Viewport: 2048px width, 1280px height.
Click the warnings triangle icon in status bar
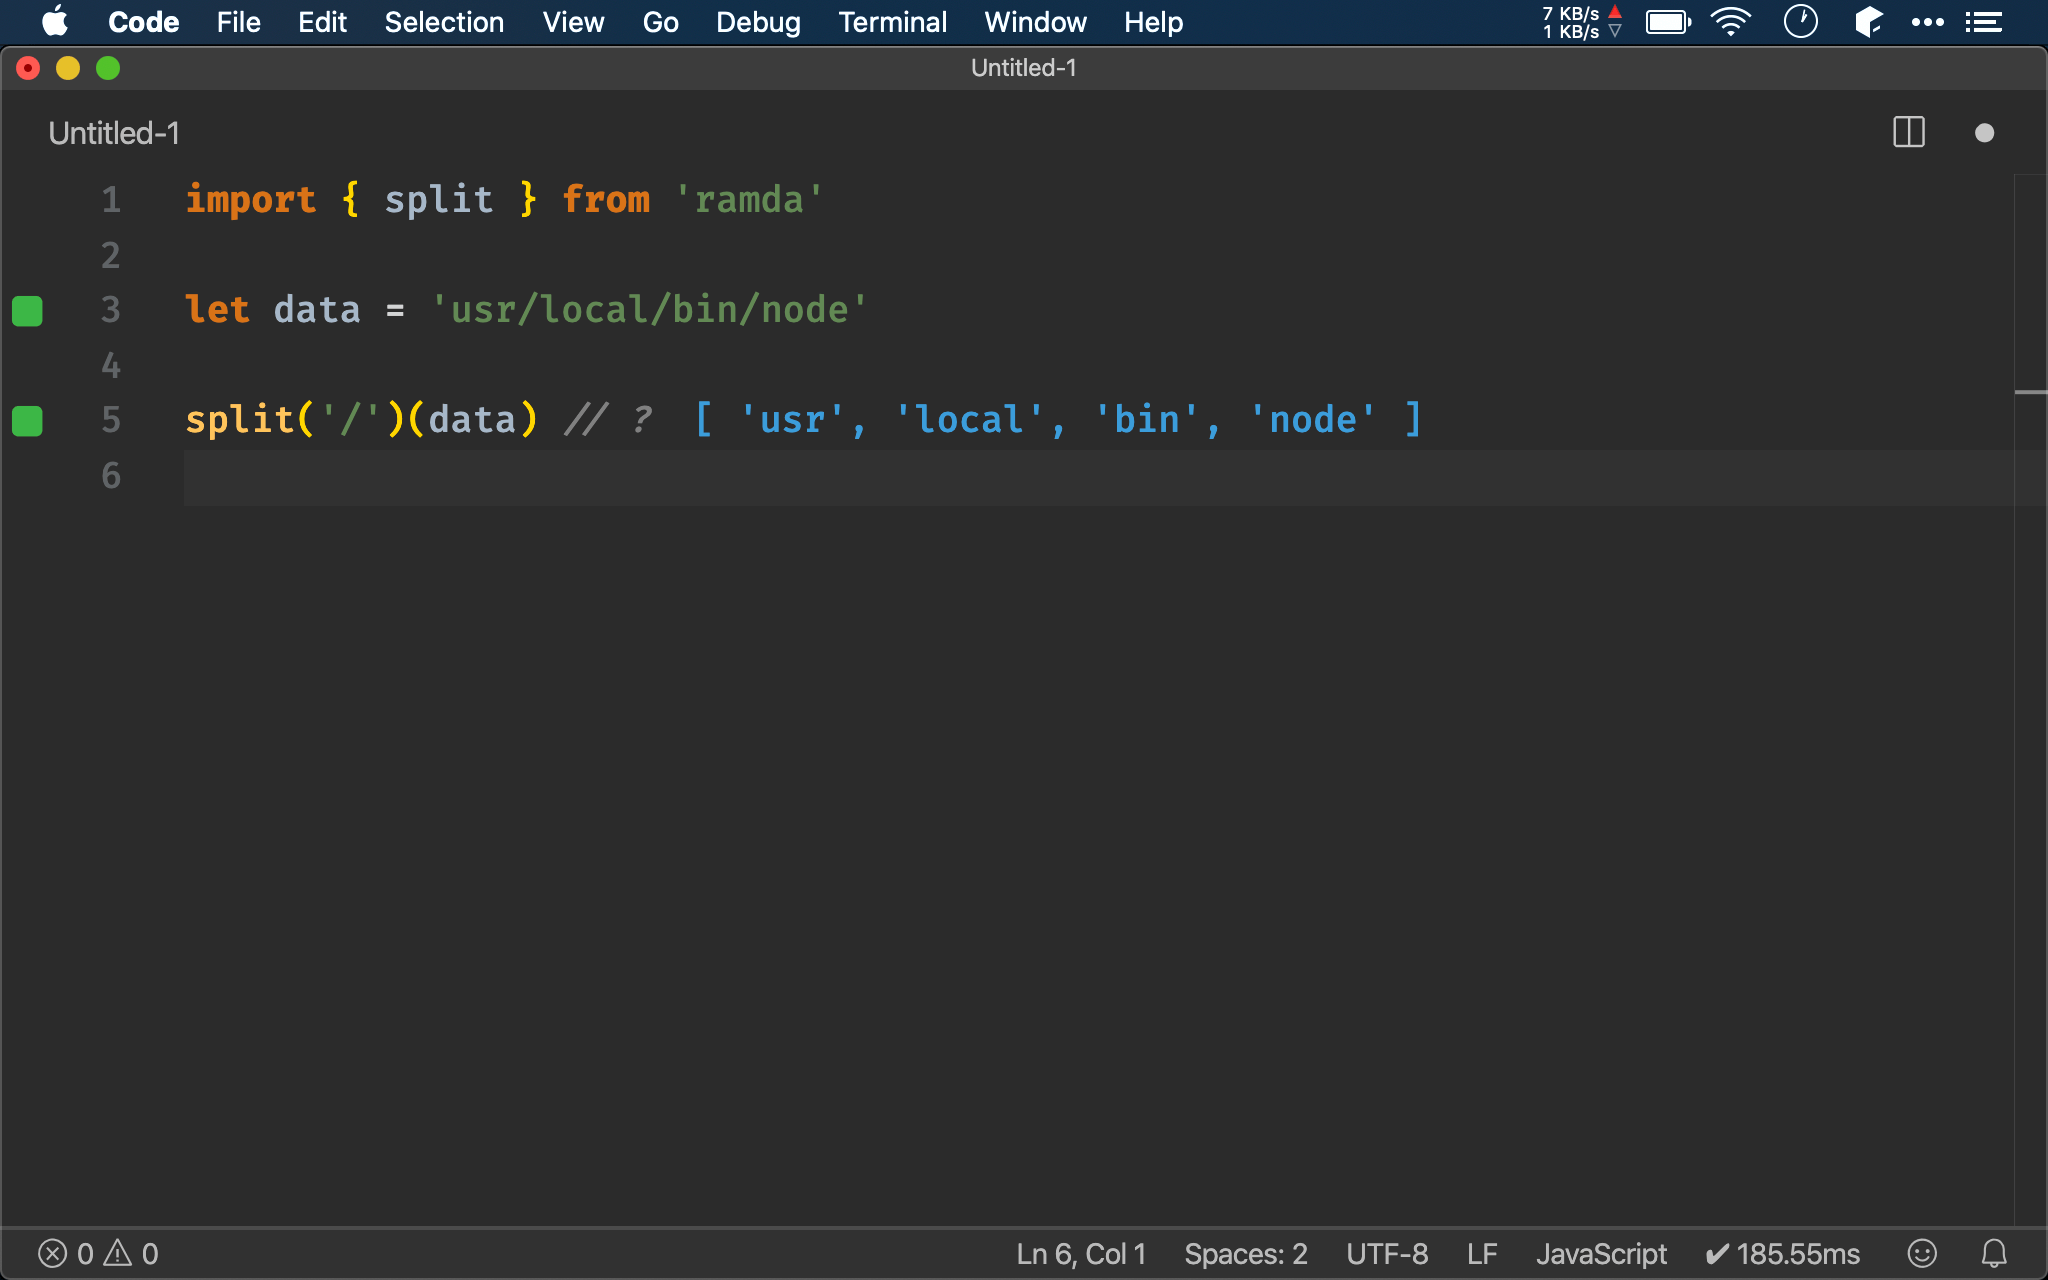pos(118,1252)
